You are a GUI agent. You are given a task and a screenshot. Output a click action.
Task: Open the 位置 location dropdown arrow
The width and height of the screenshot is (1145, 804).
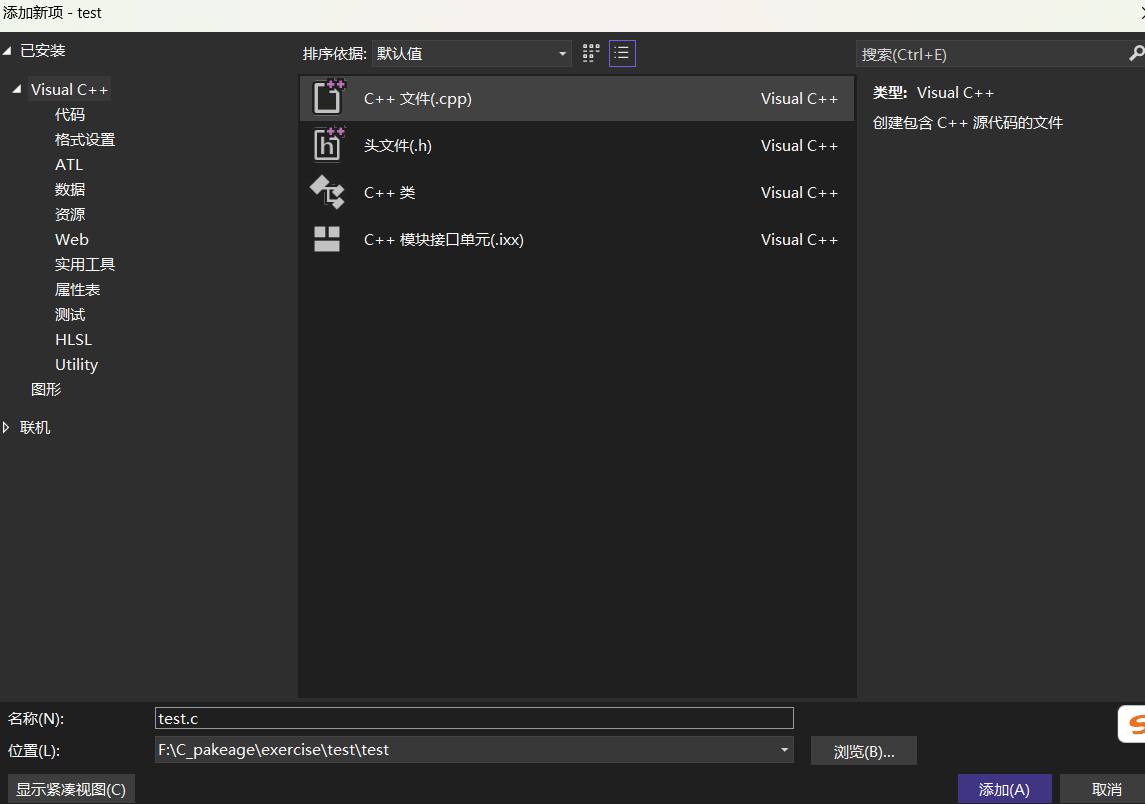(x=784, y=750)
